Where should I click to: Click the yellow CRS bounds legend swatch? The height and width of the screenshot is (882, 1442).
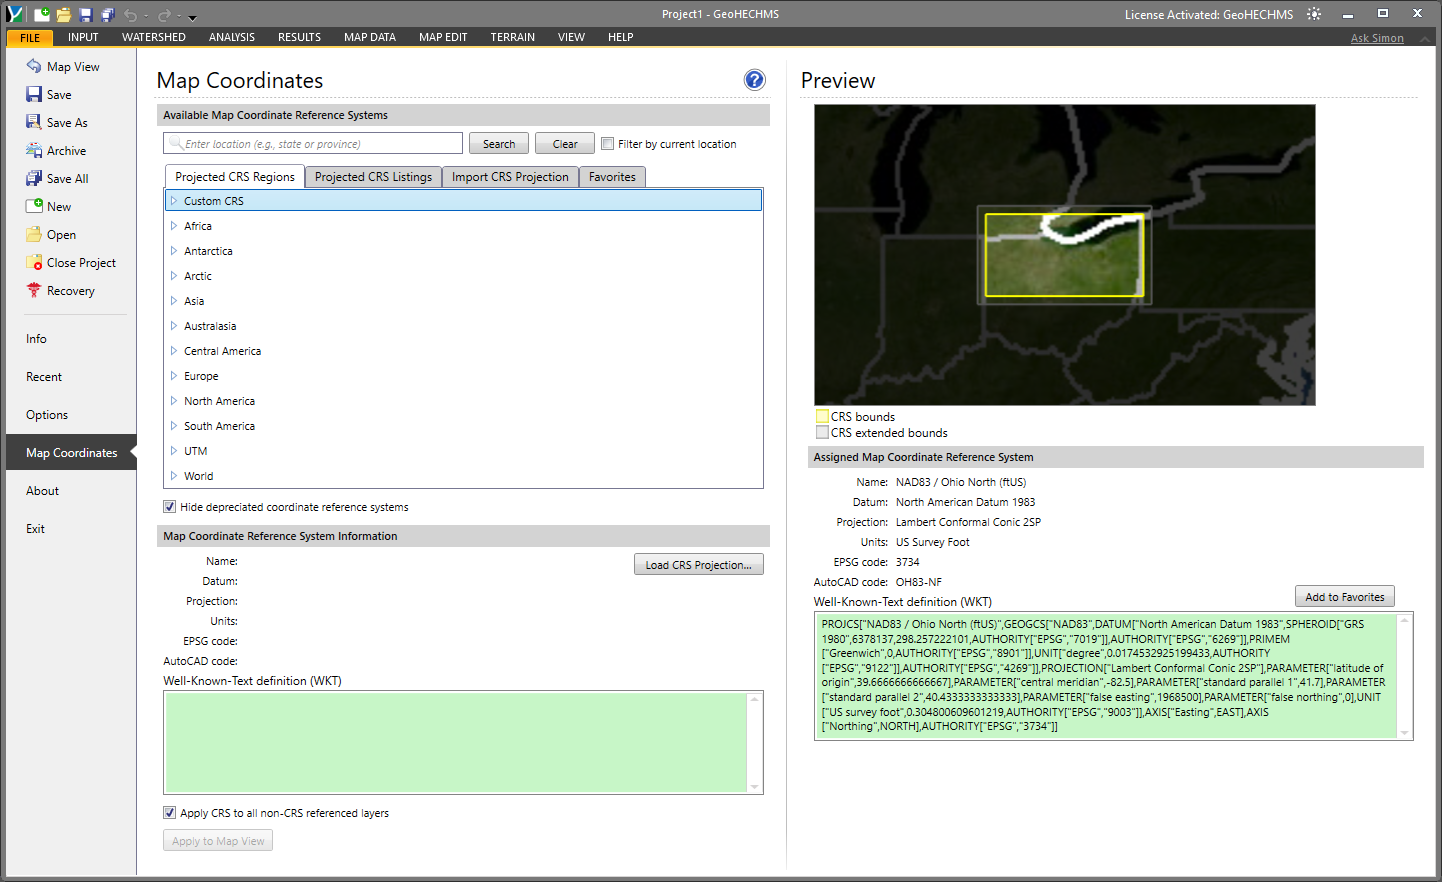(822, 417)
